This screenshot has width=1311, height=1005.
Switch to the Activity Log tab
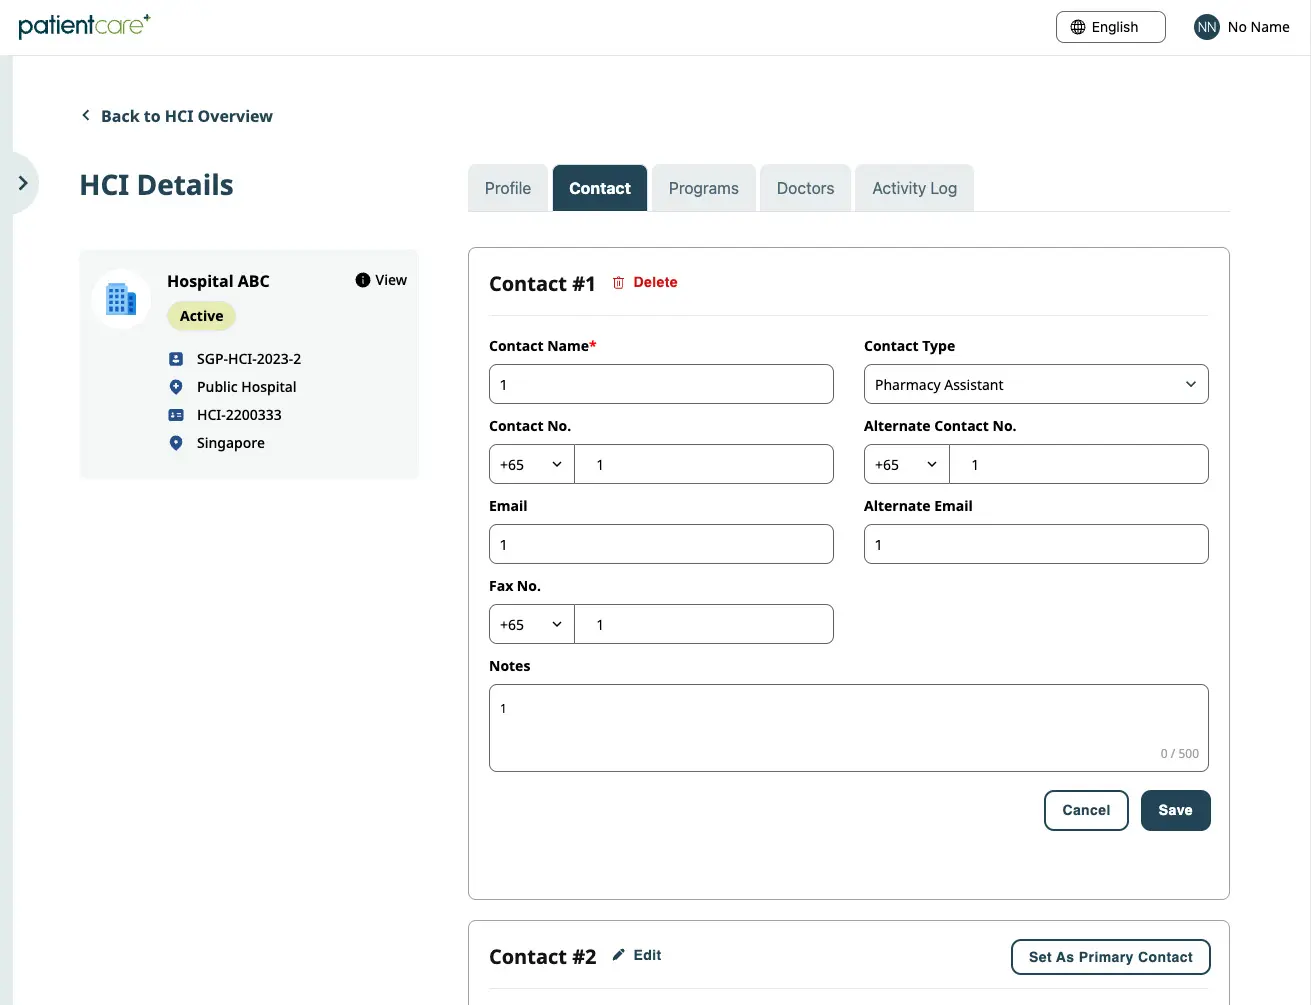[x=913, y=188]
